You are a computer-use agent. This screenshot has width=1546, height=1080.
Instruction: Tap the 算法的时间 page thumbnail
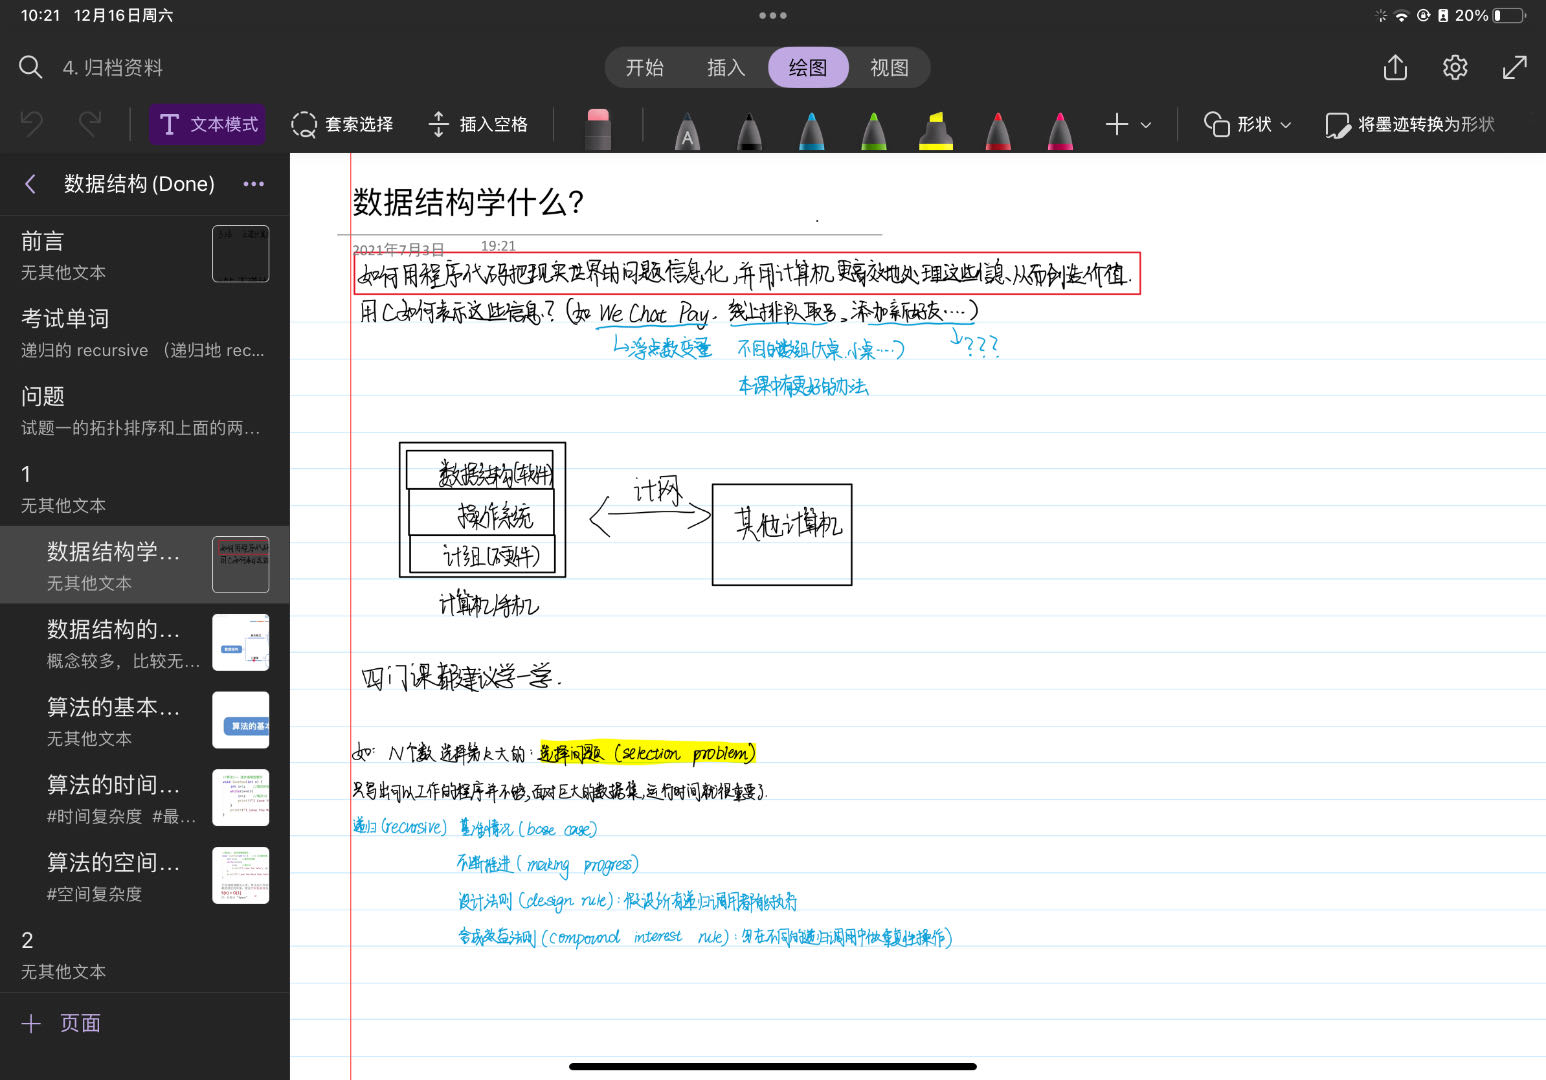click(x=240, y=797)
